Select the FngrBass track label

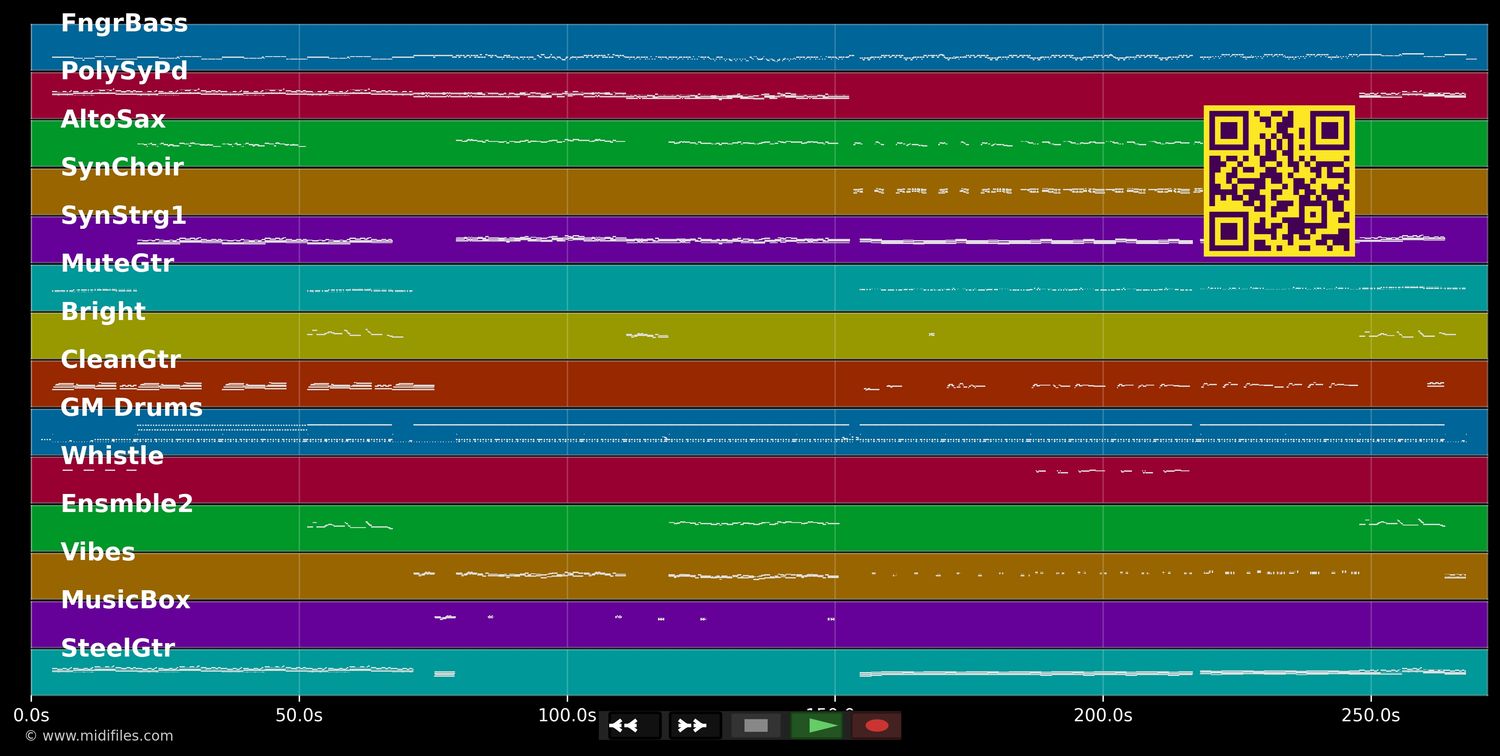tap(124, 24)
